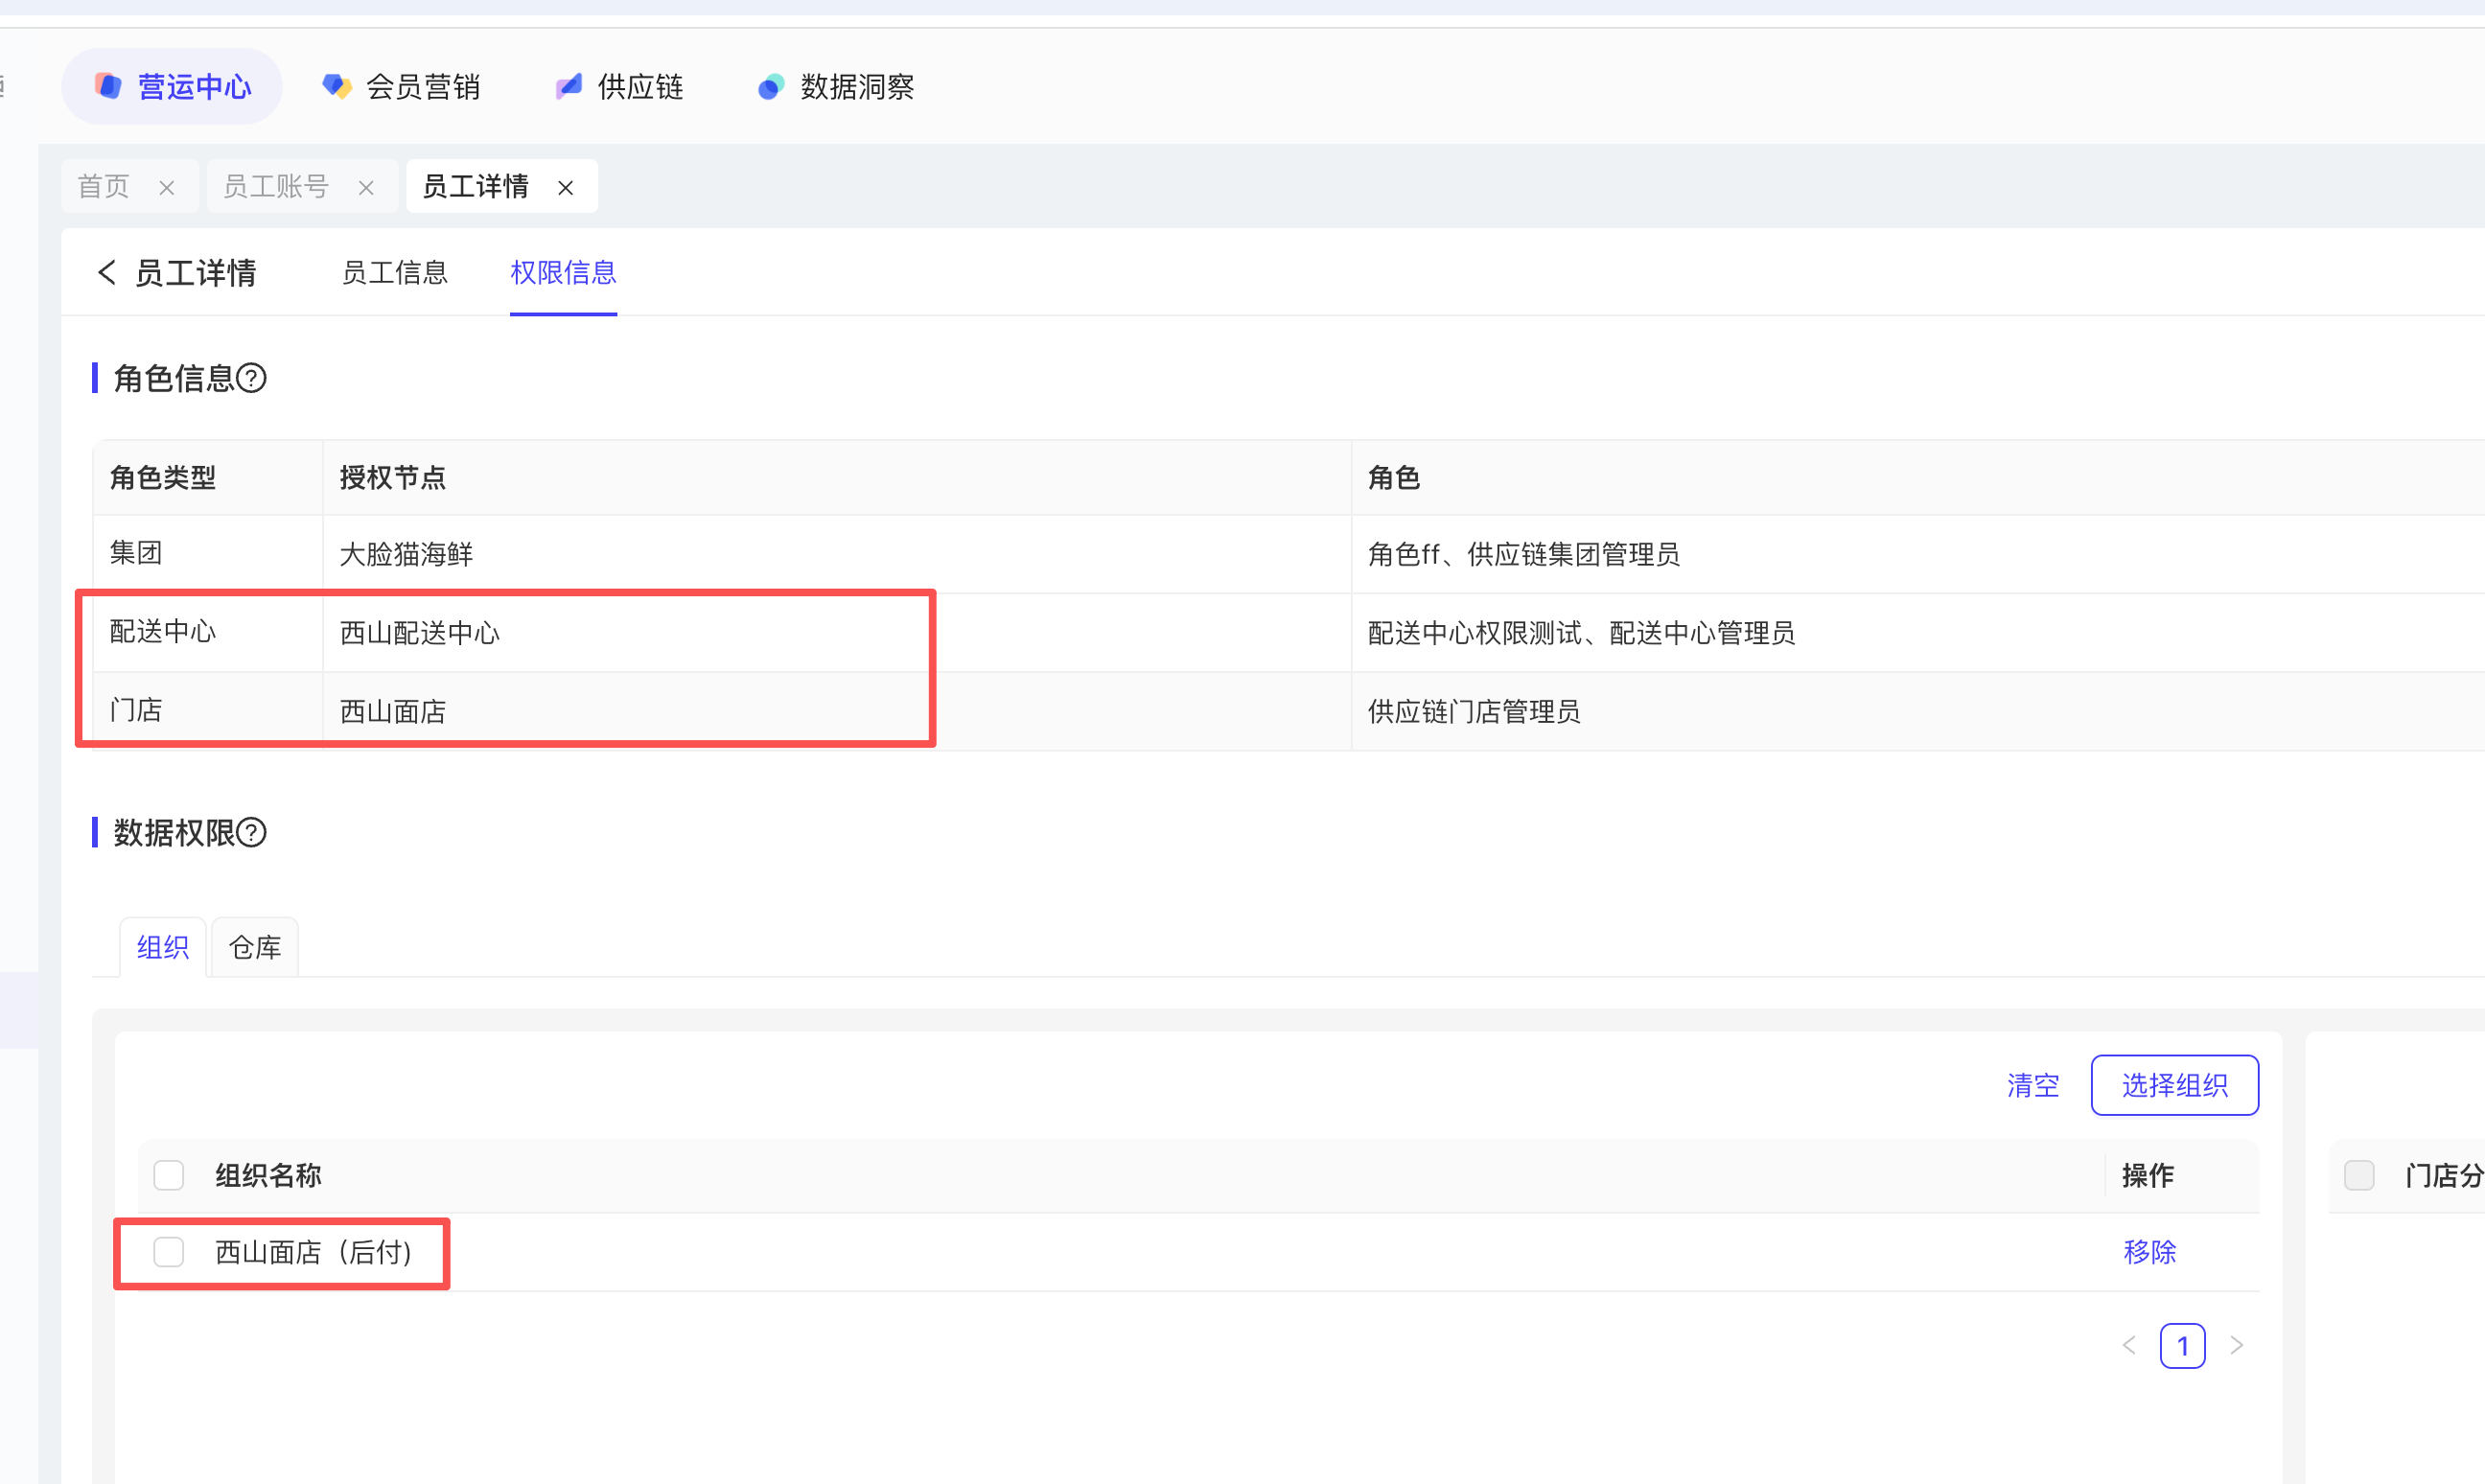The height and width of the screenshot is (1484, 2485).
Task: Switch to the 员工信息 tab
Action: (394, 272)
